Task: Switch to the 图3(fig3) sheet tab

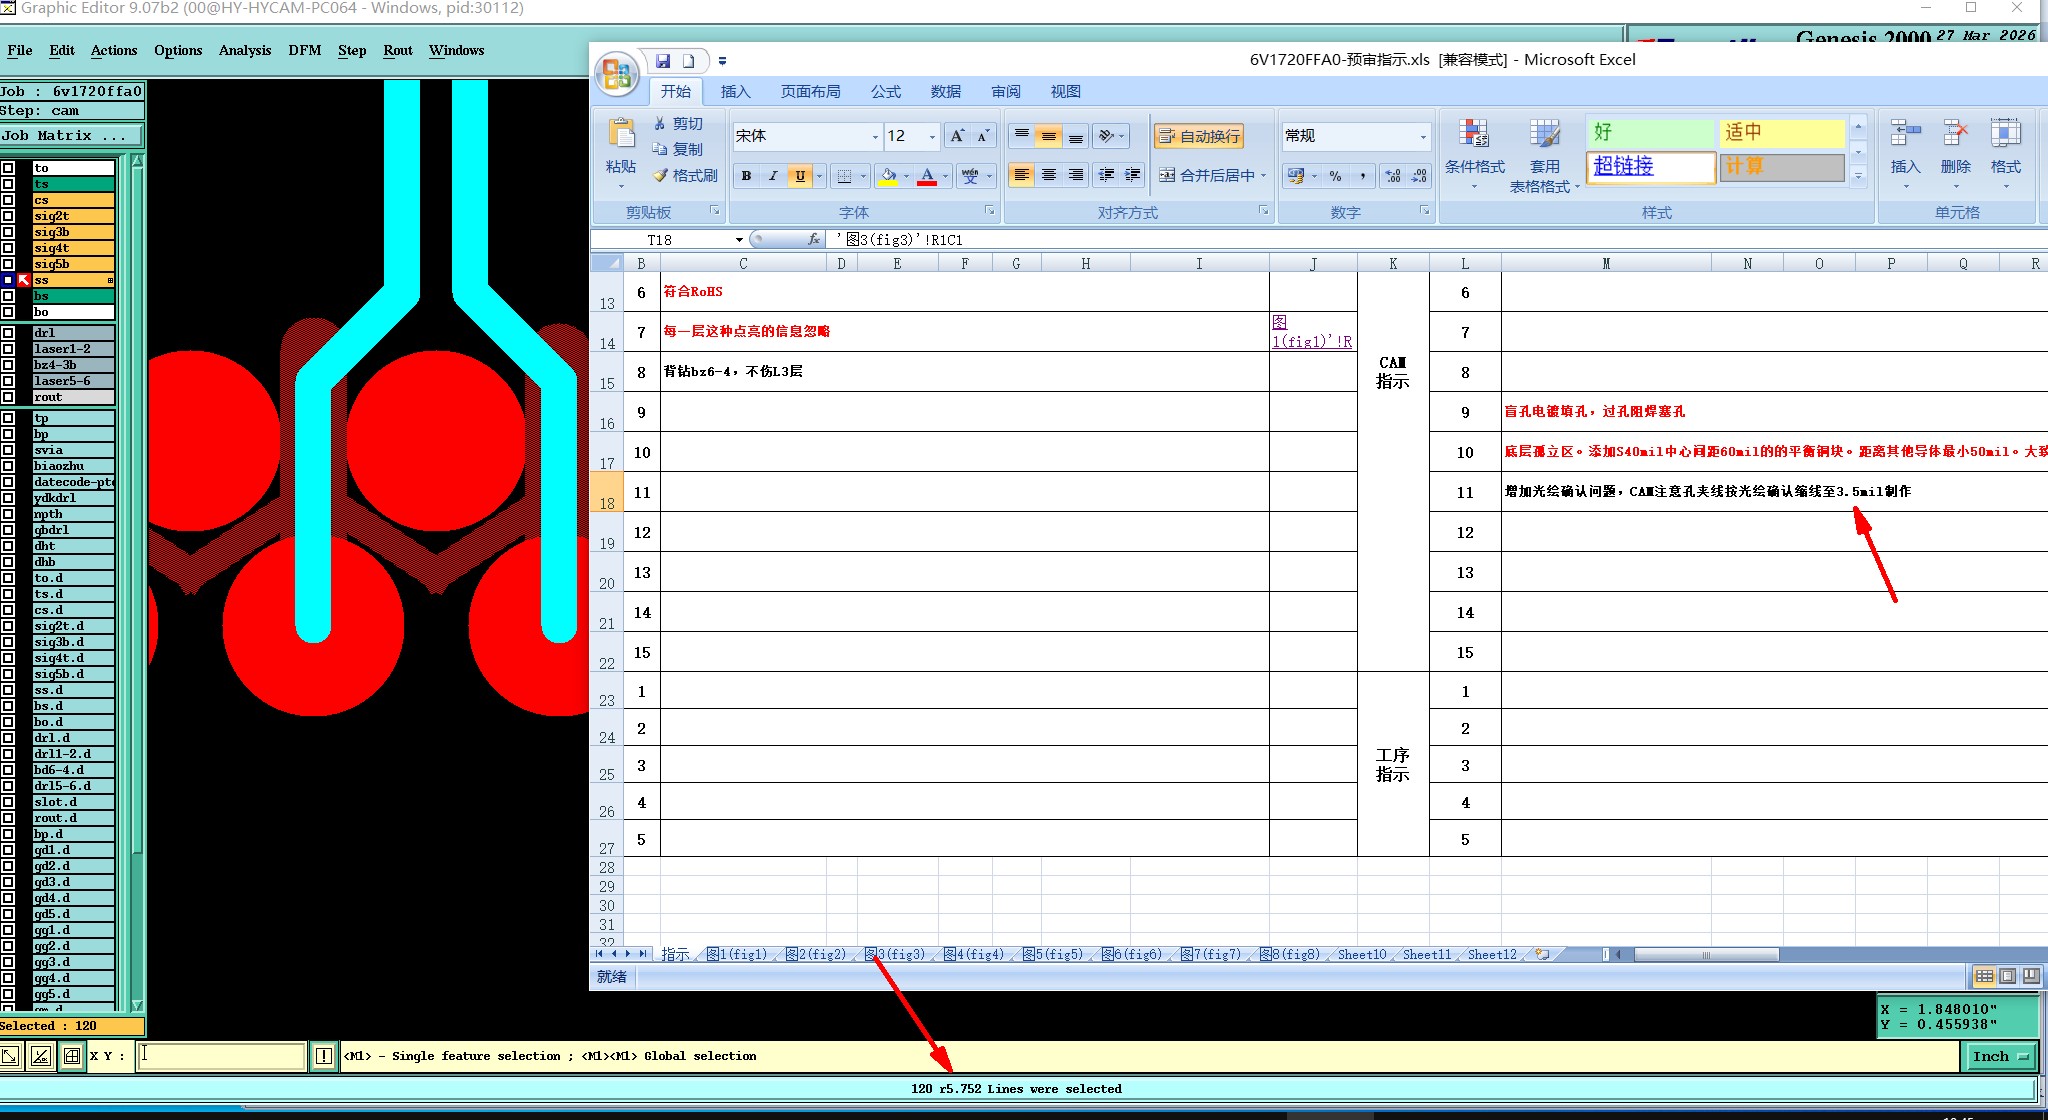Action: point(896,954)
